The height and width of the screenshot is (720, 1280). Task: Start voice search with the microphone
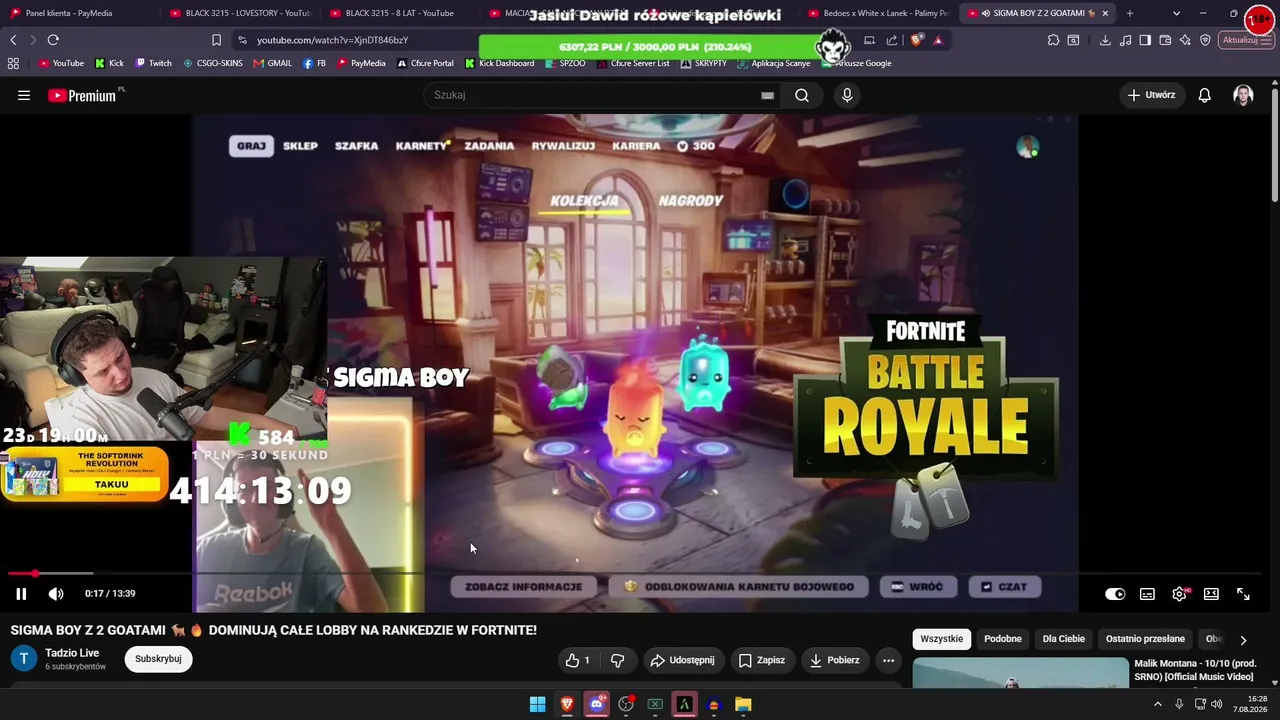(x=847, y=95)
